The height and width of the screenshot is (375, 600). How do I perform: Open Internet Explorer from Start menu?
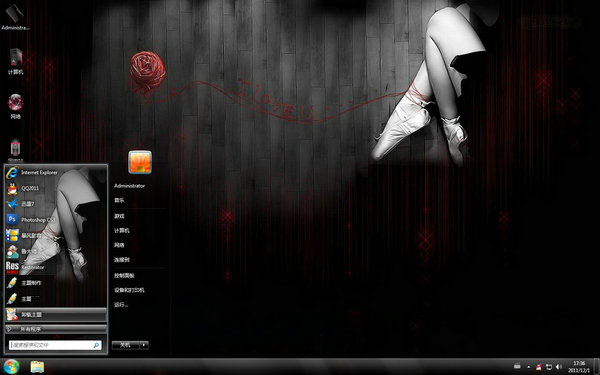click(55, 173)
